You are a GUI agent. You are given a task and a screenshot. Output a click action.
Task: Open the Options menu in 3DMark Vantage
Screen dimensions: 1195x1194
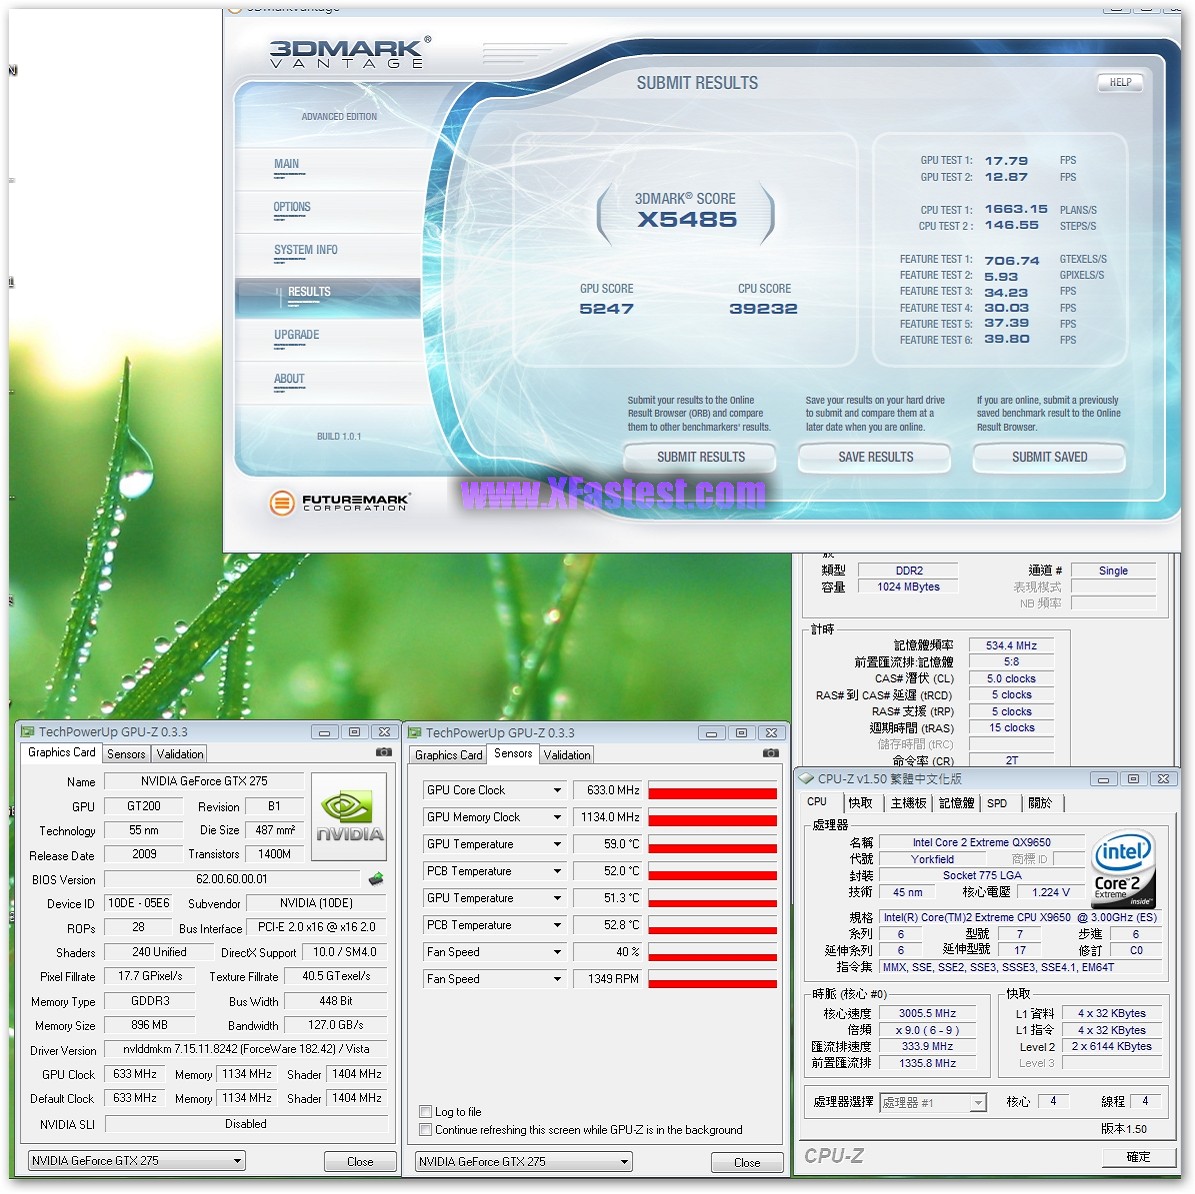point(292,208)
